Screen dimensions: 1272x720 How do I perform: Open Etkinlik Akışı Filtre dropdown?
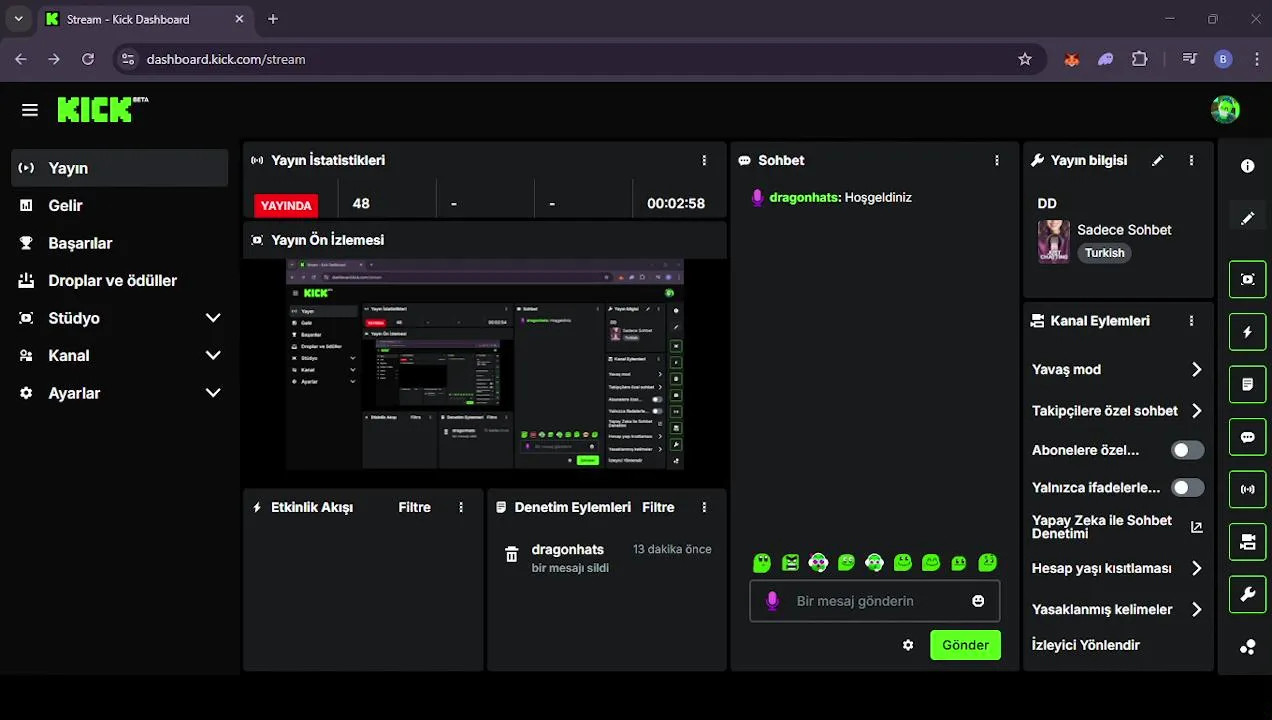[414, 507]
